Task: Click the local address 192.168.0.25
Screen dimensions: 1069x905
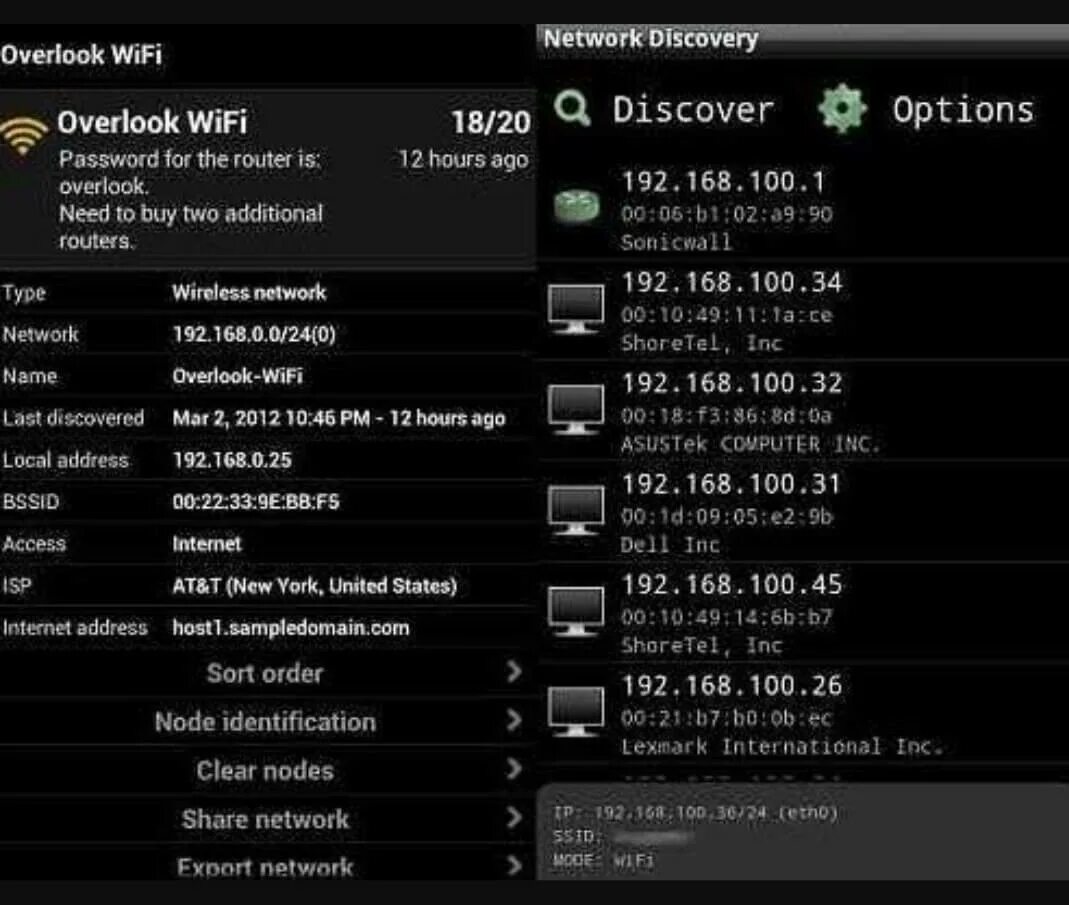Action: (232, 460)
